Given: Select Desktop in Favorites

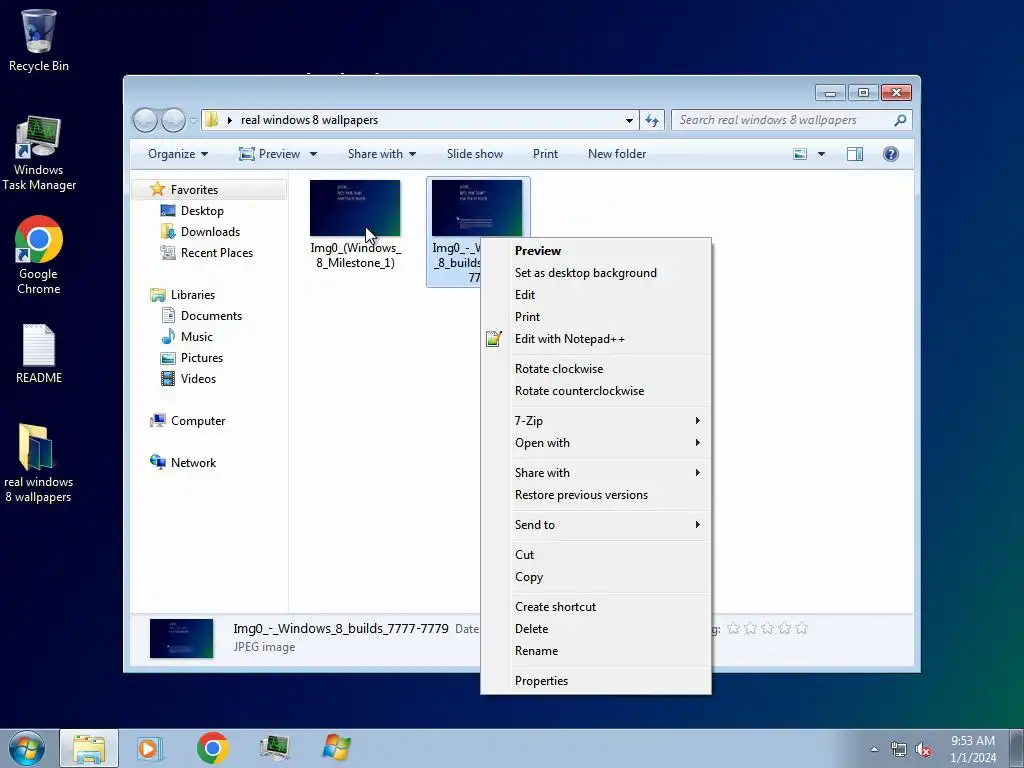Looking at the screenshot, I should [x=202, y=211].
